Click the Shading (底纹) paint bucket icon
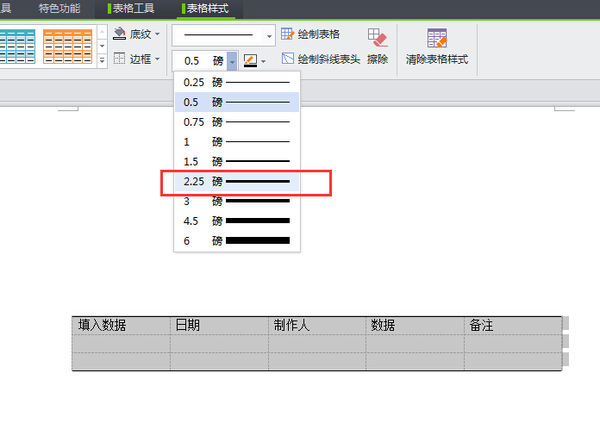This screenshot has width=600, height=448. point(120,35)
